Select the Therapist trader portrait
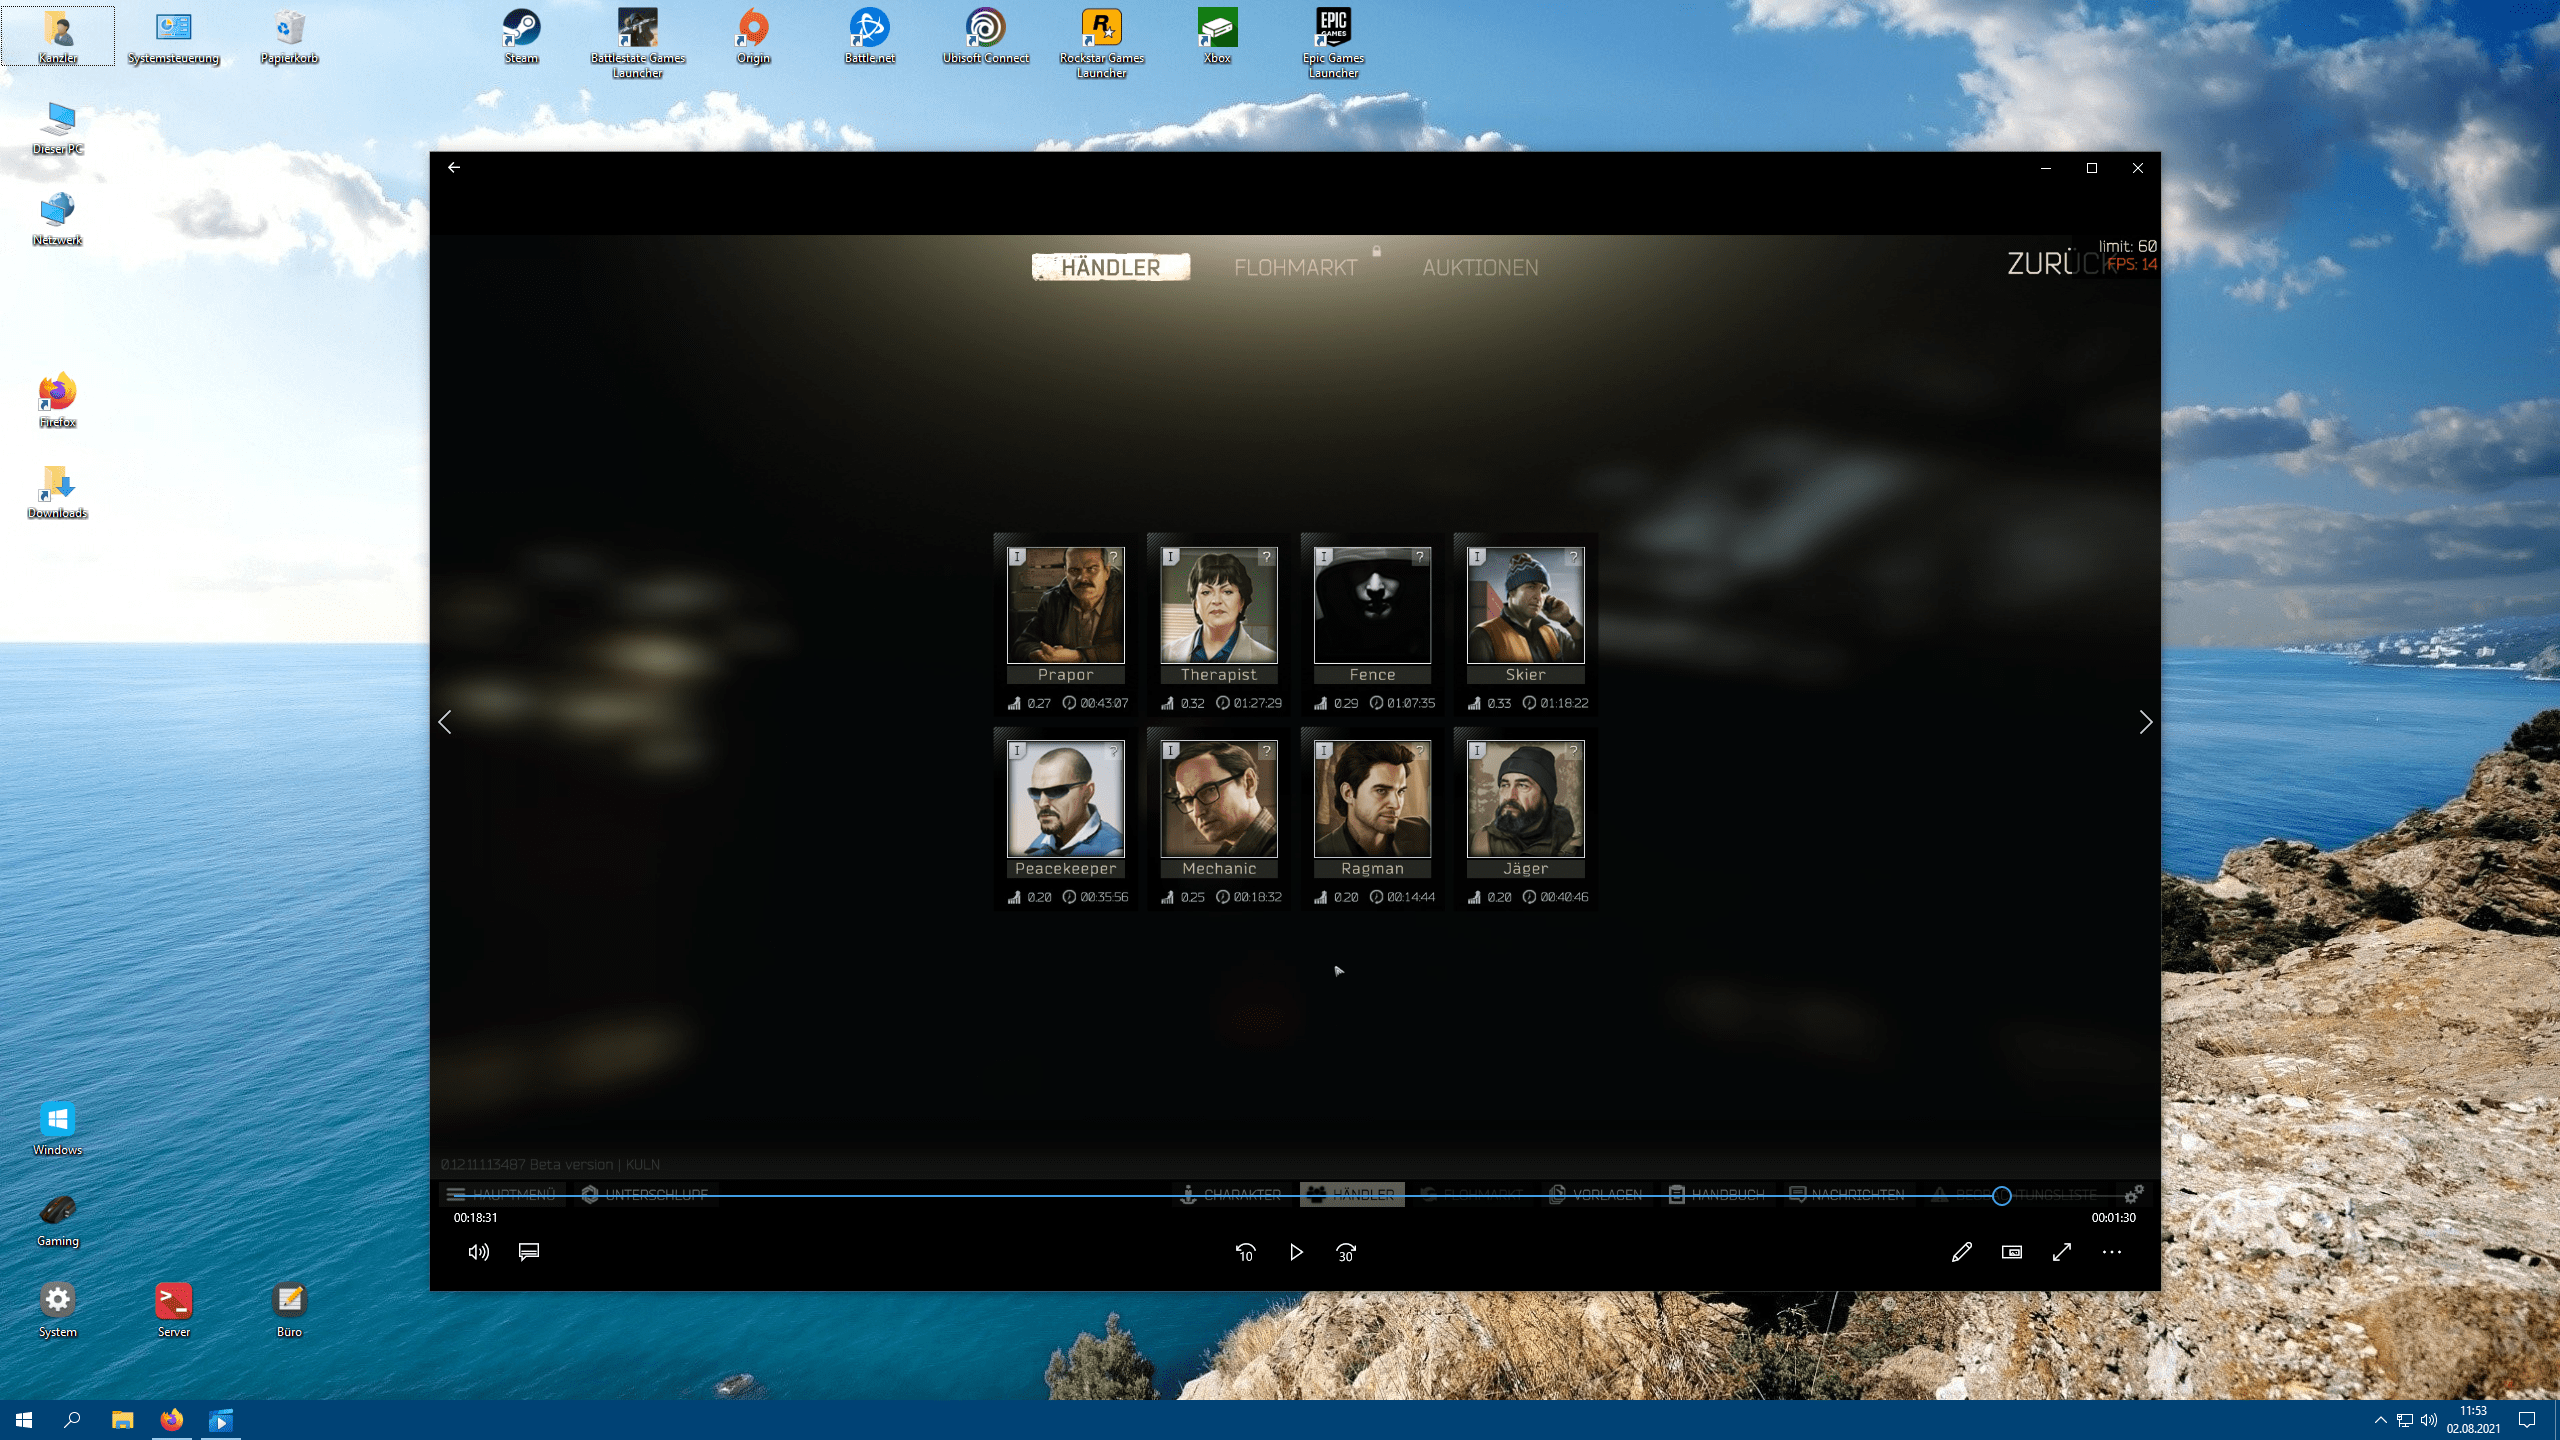This screenshot has width=2560, height=1440. coord(1218,606)
